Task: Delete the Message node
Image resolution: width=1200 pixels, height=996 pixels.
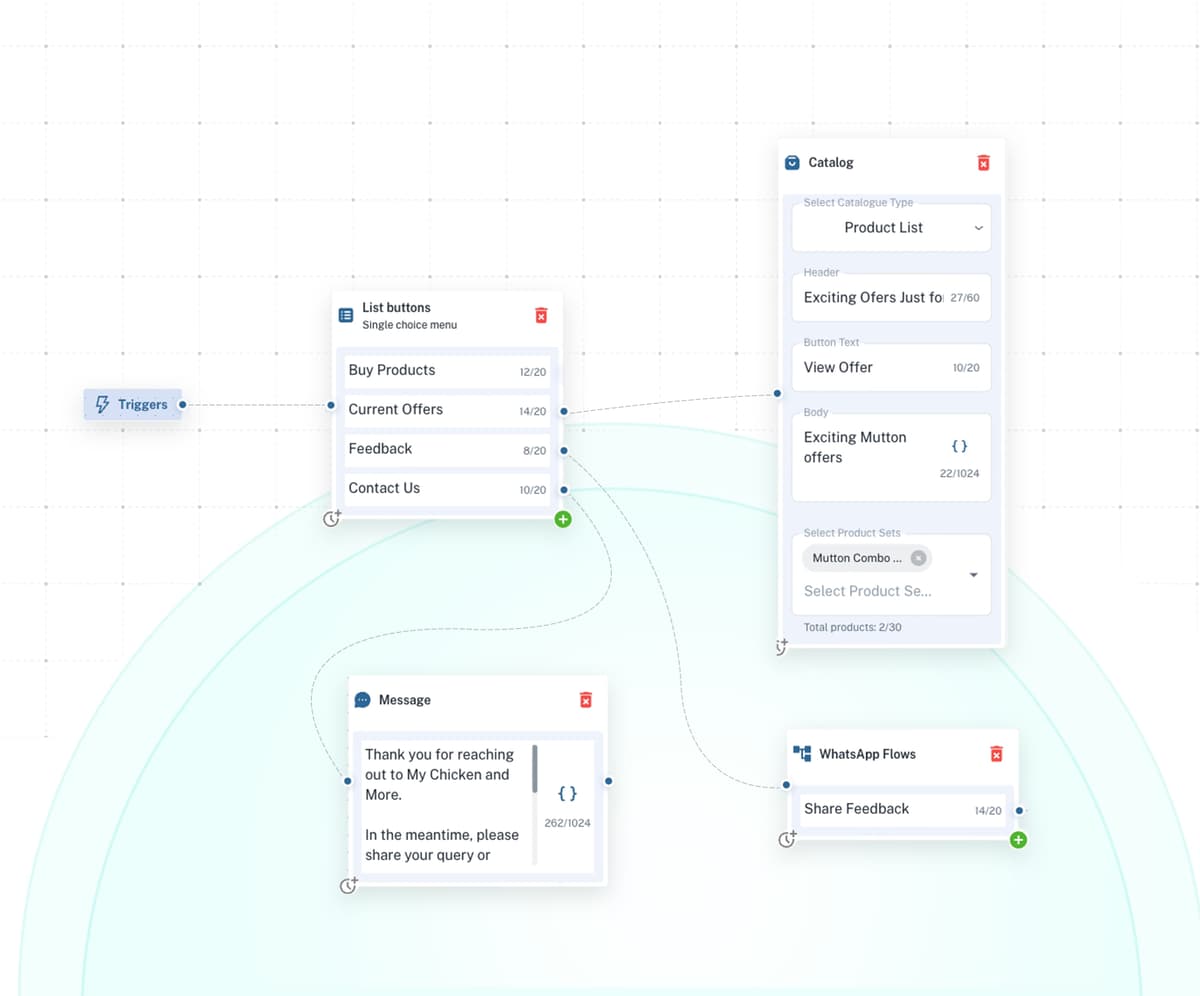Action: pyautogui.click(x=586, y=700)
